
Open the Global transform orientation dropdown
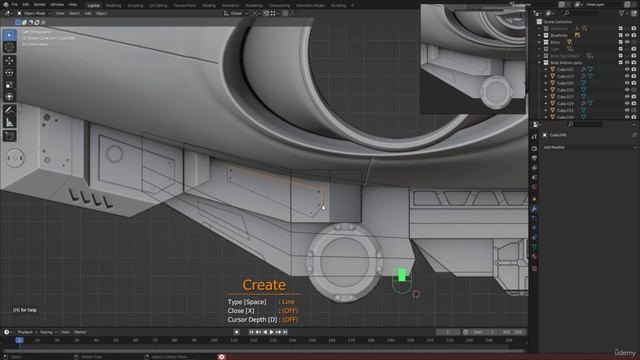236,13
